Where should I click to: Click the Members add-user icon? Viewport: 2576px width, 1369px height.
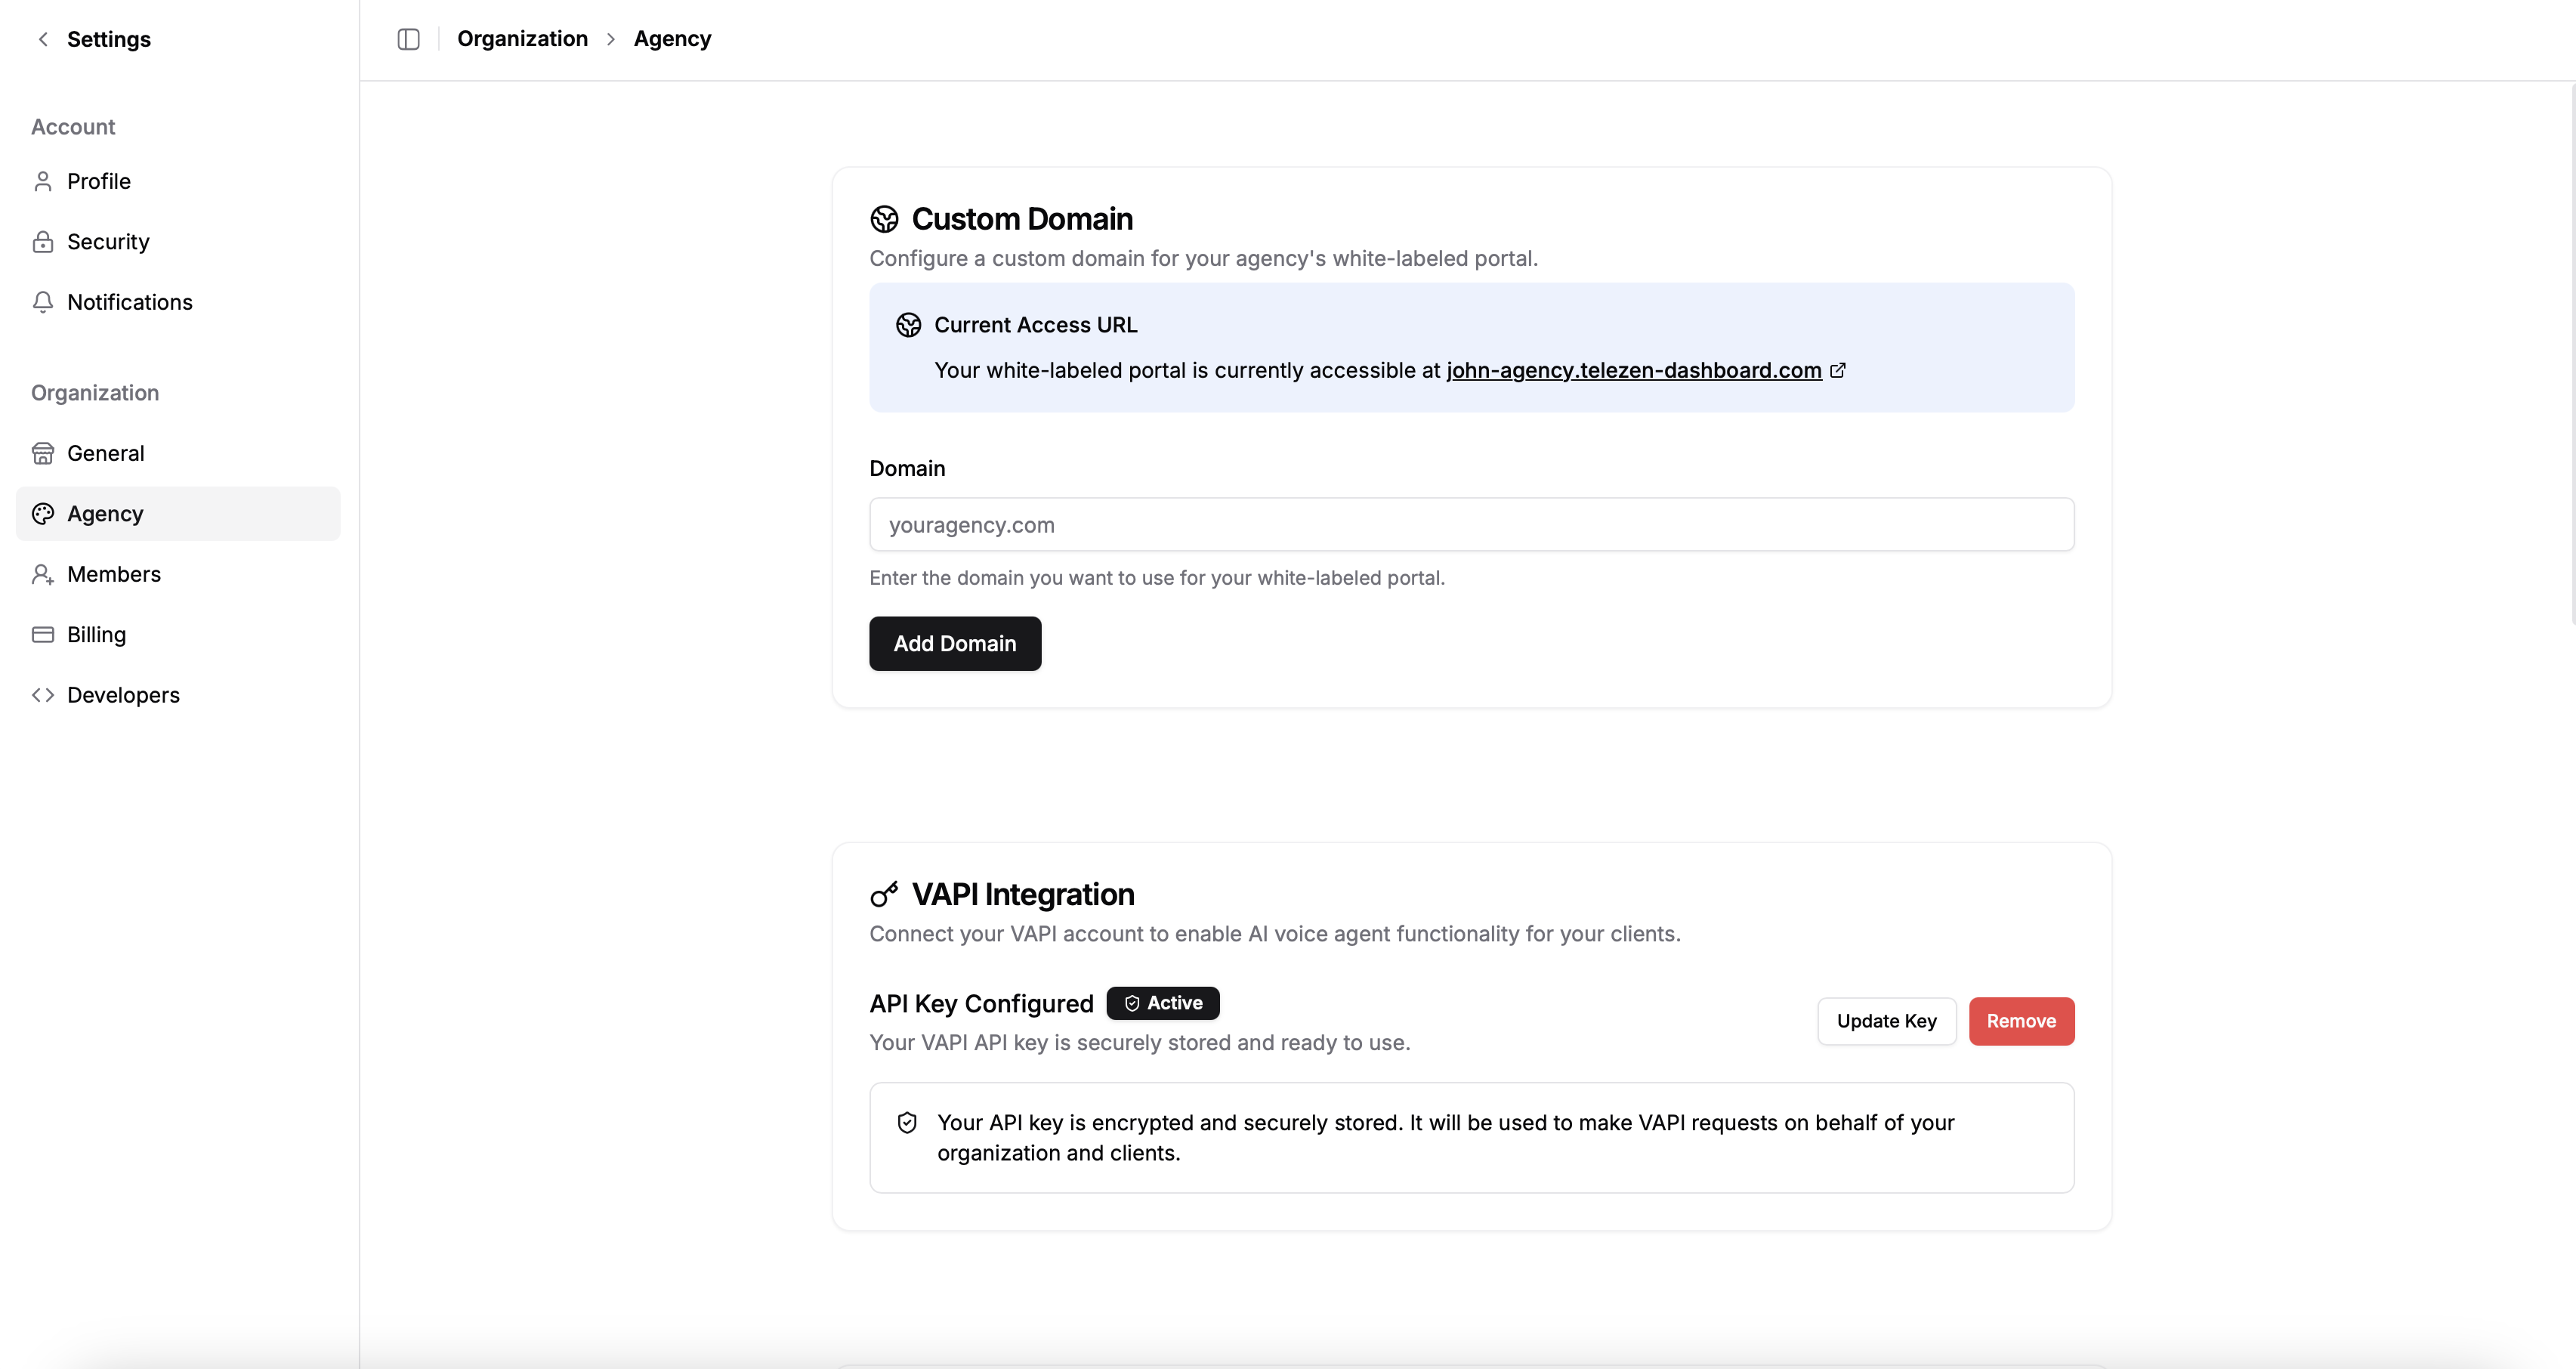coord(43,574)
